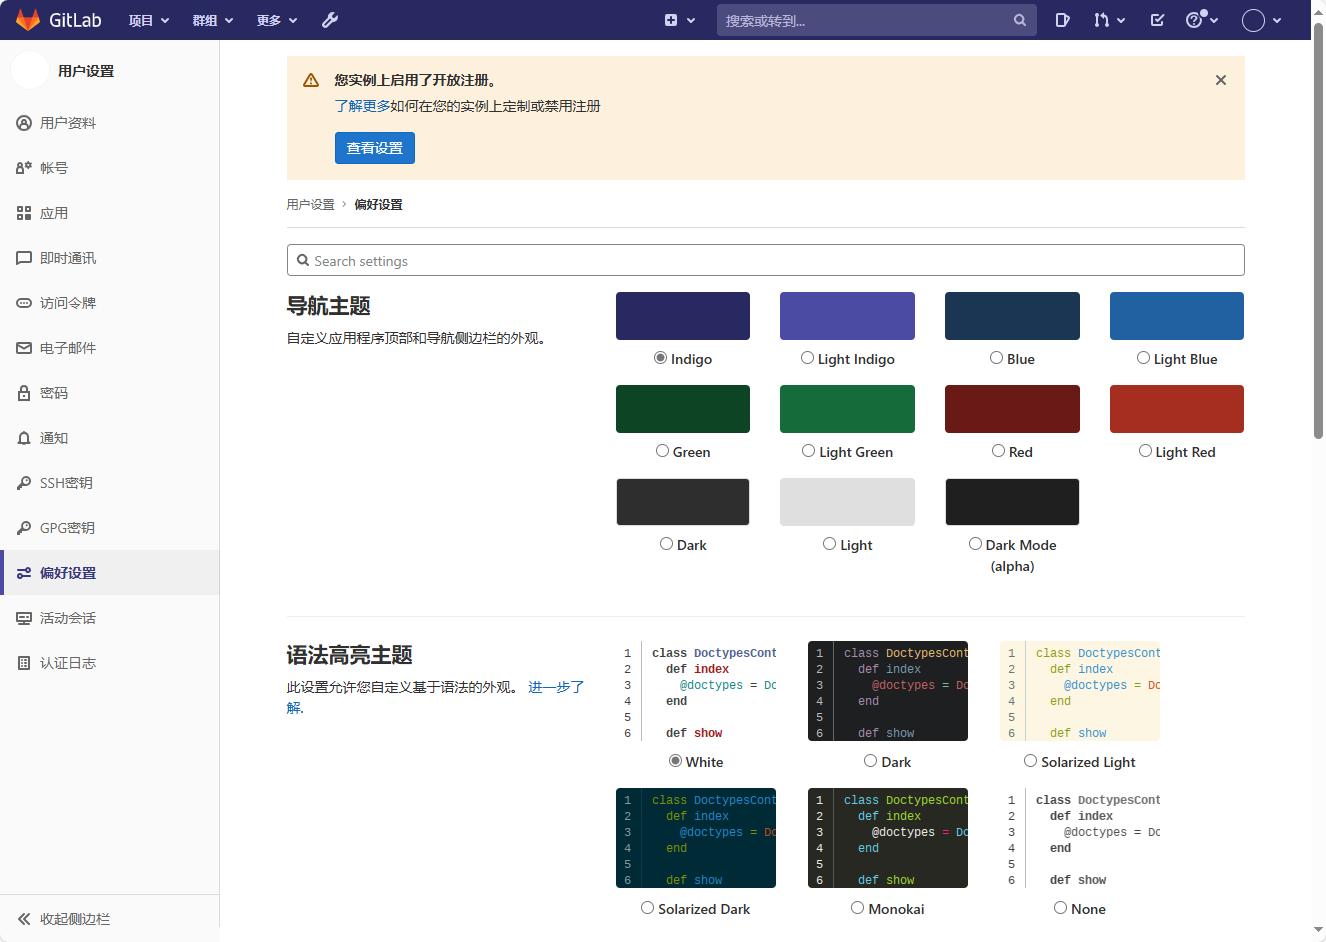Click the 密码 lock icon in sidebar
Image resolution: width=1326 pixels, height=942 pixels.
click(x=24, y=393)
